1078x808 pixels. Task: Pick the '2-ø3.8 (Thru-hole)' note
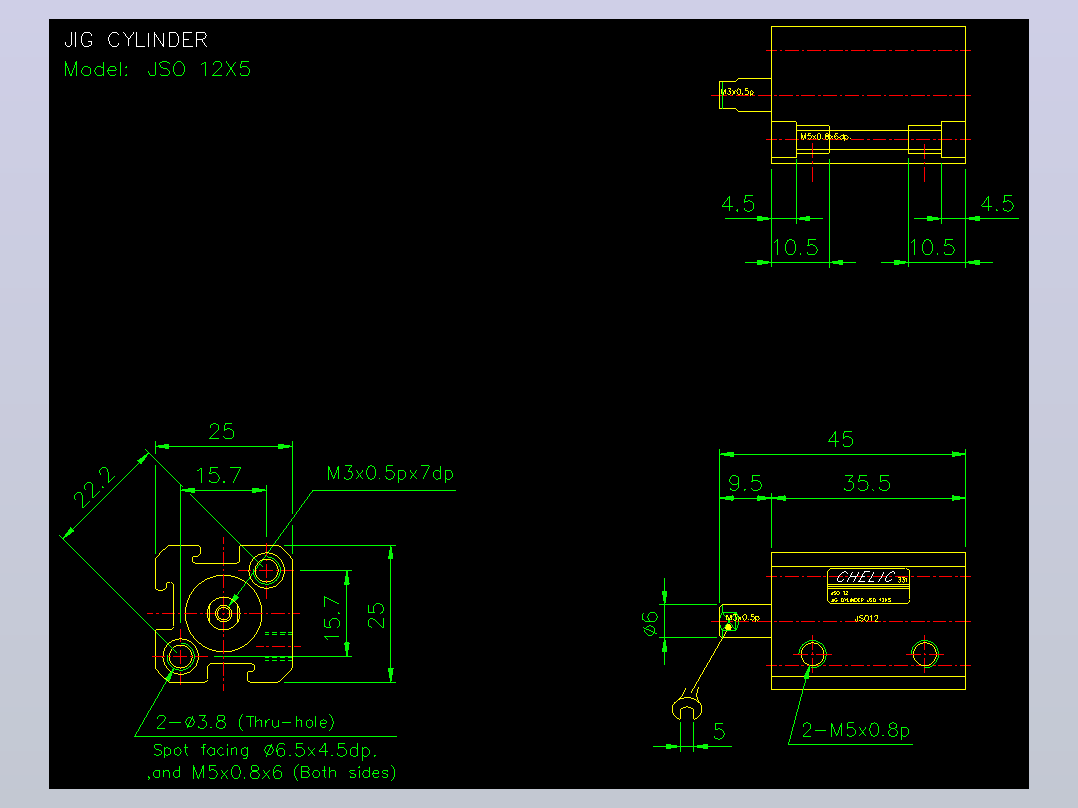245,722
